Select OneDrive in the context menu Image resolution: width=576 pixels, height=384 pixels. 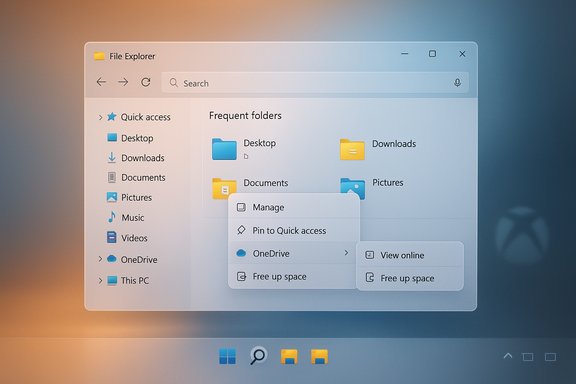click(x=294, y=254)
